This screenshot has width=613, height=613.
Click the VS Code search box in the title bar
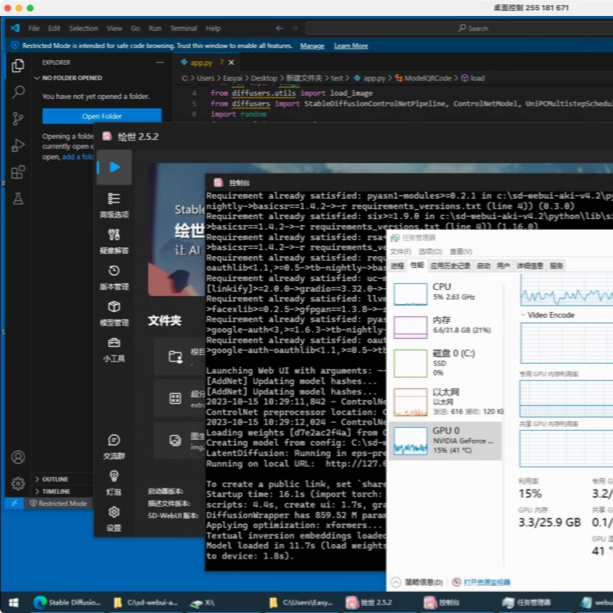[x=459, y=28]
